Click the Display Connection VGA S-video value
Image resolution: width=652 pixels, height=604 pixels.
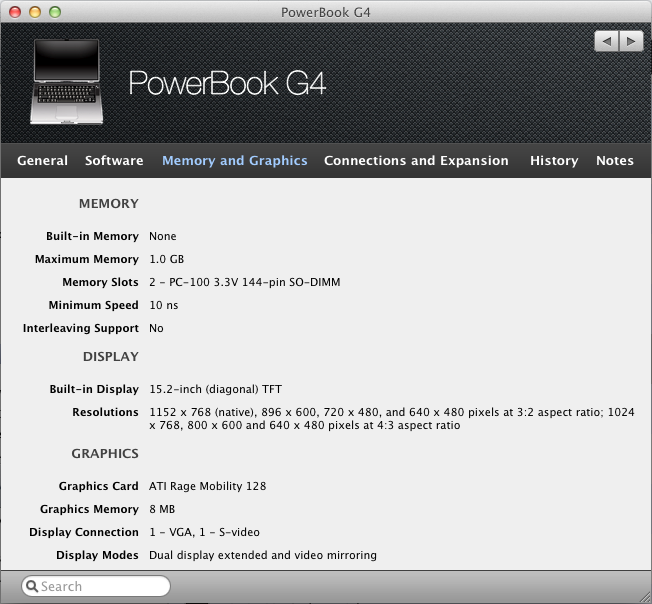(x=204, y=532)
